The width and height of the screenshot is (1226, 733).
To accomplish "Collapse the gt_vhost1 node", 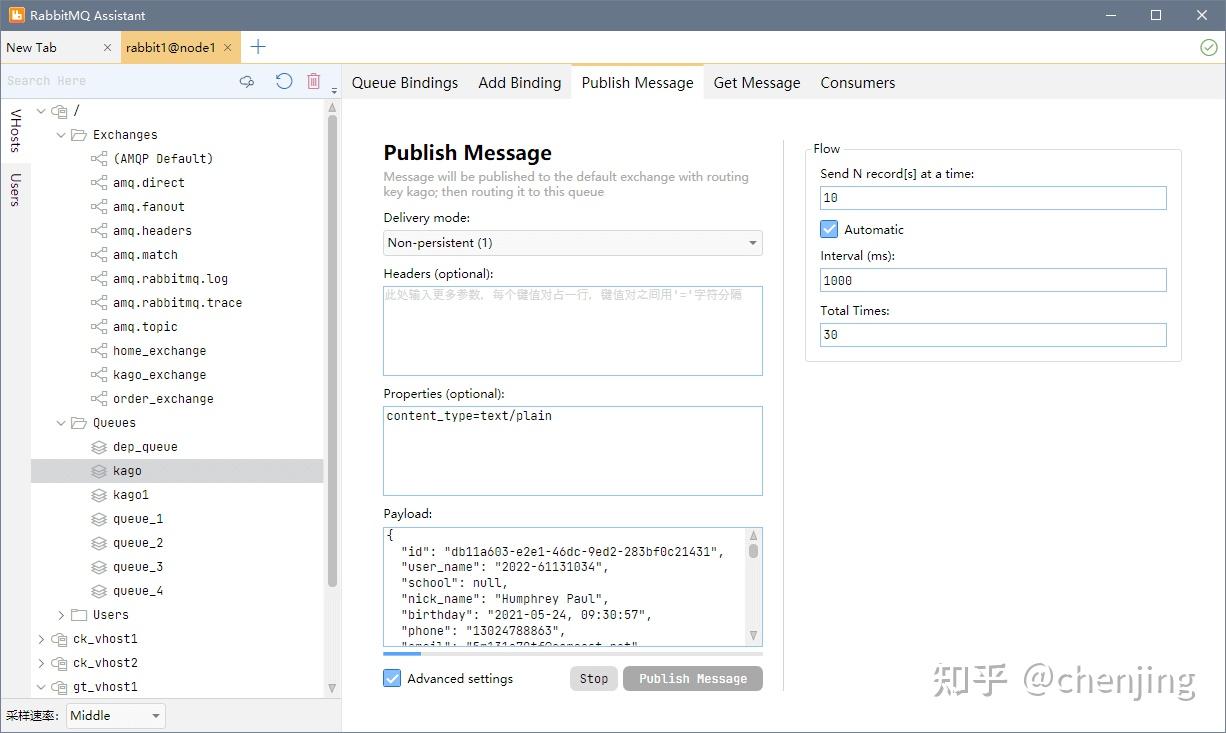I will 41,687.
